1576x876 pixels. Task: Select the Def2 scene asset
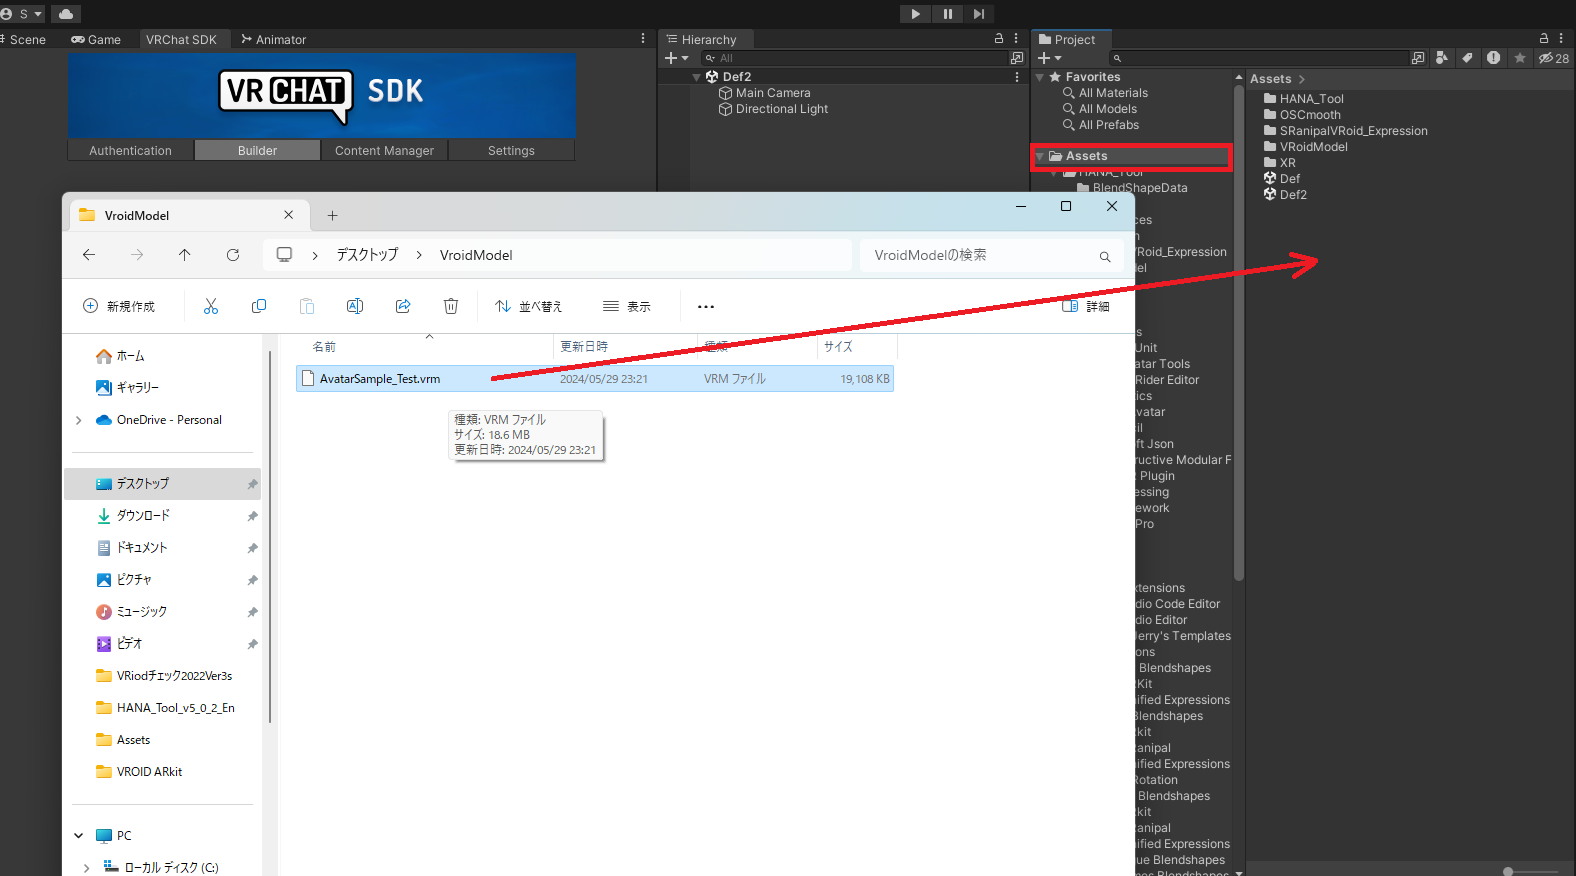(x=1285, y=195)
